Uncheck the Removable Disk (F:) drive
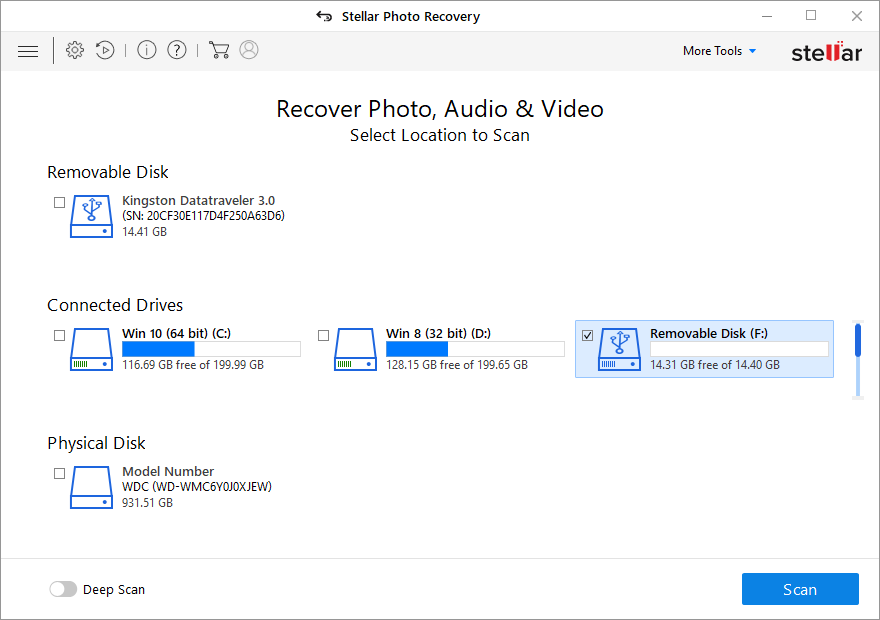Viewport: 880px width, 620px height. tap(587, 334)
